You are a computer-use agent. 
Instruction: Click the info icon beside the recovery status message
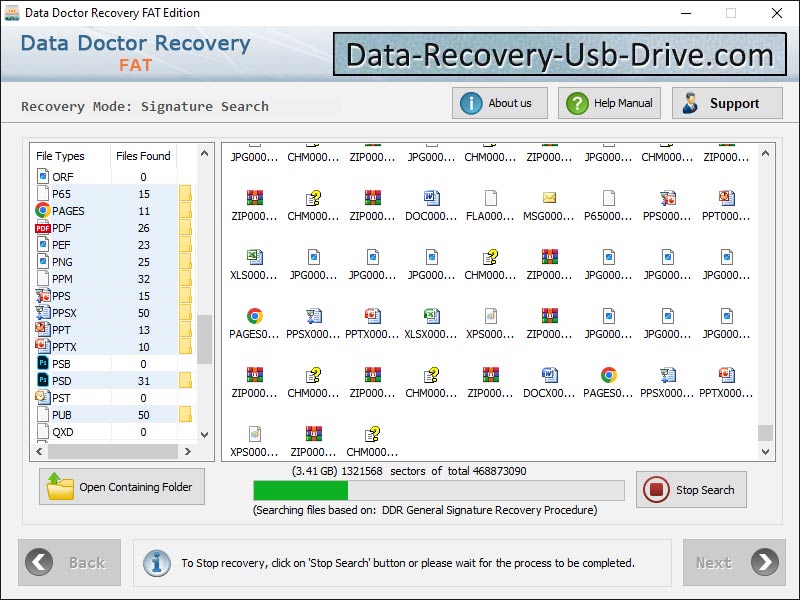coord(157,563)
